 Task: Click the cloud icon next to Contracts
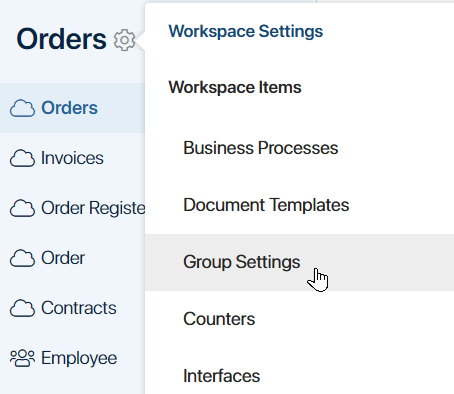click(x=22, y=308)
